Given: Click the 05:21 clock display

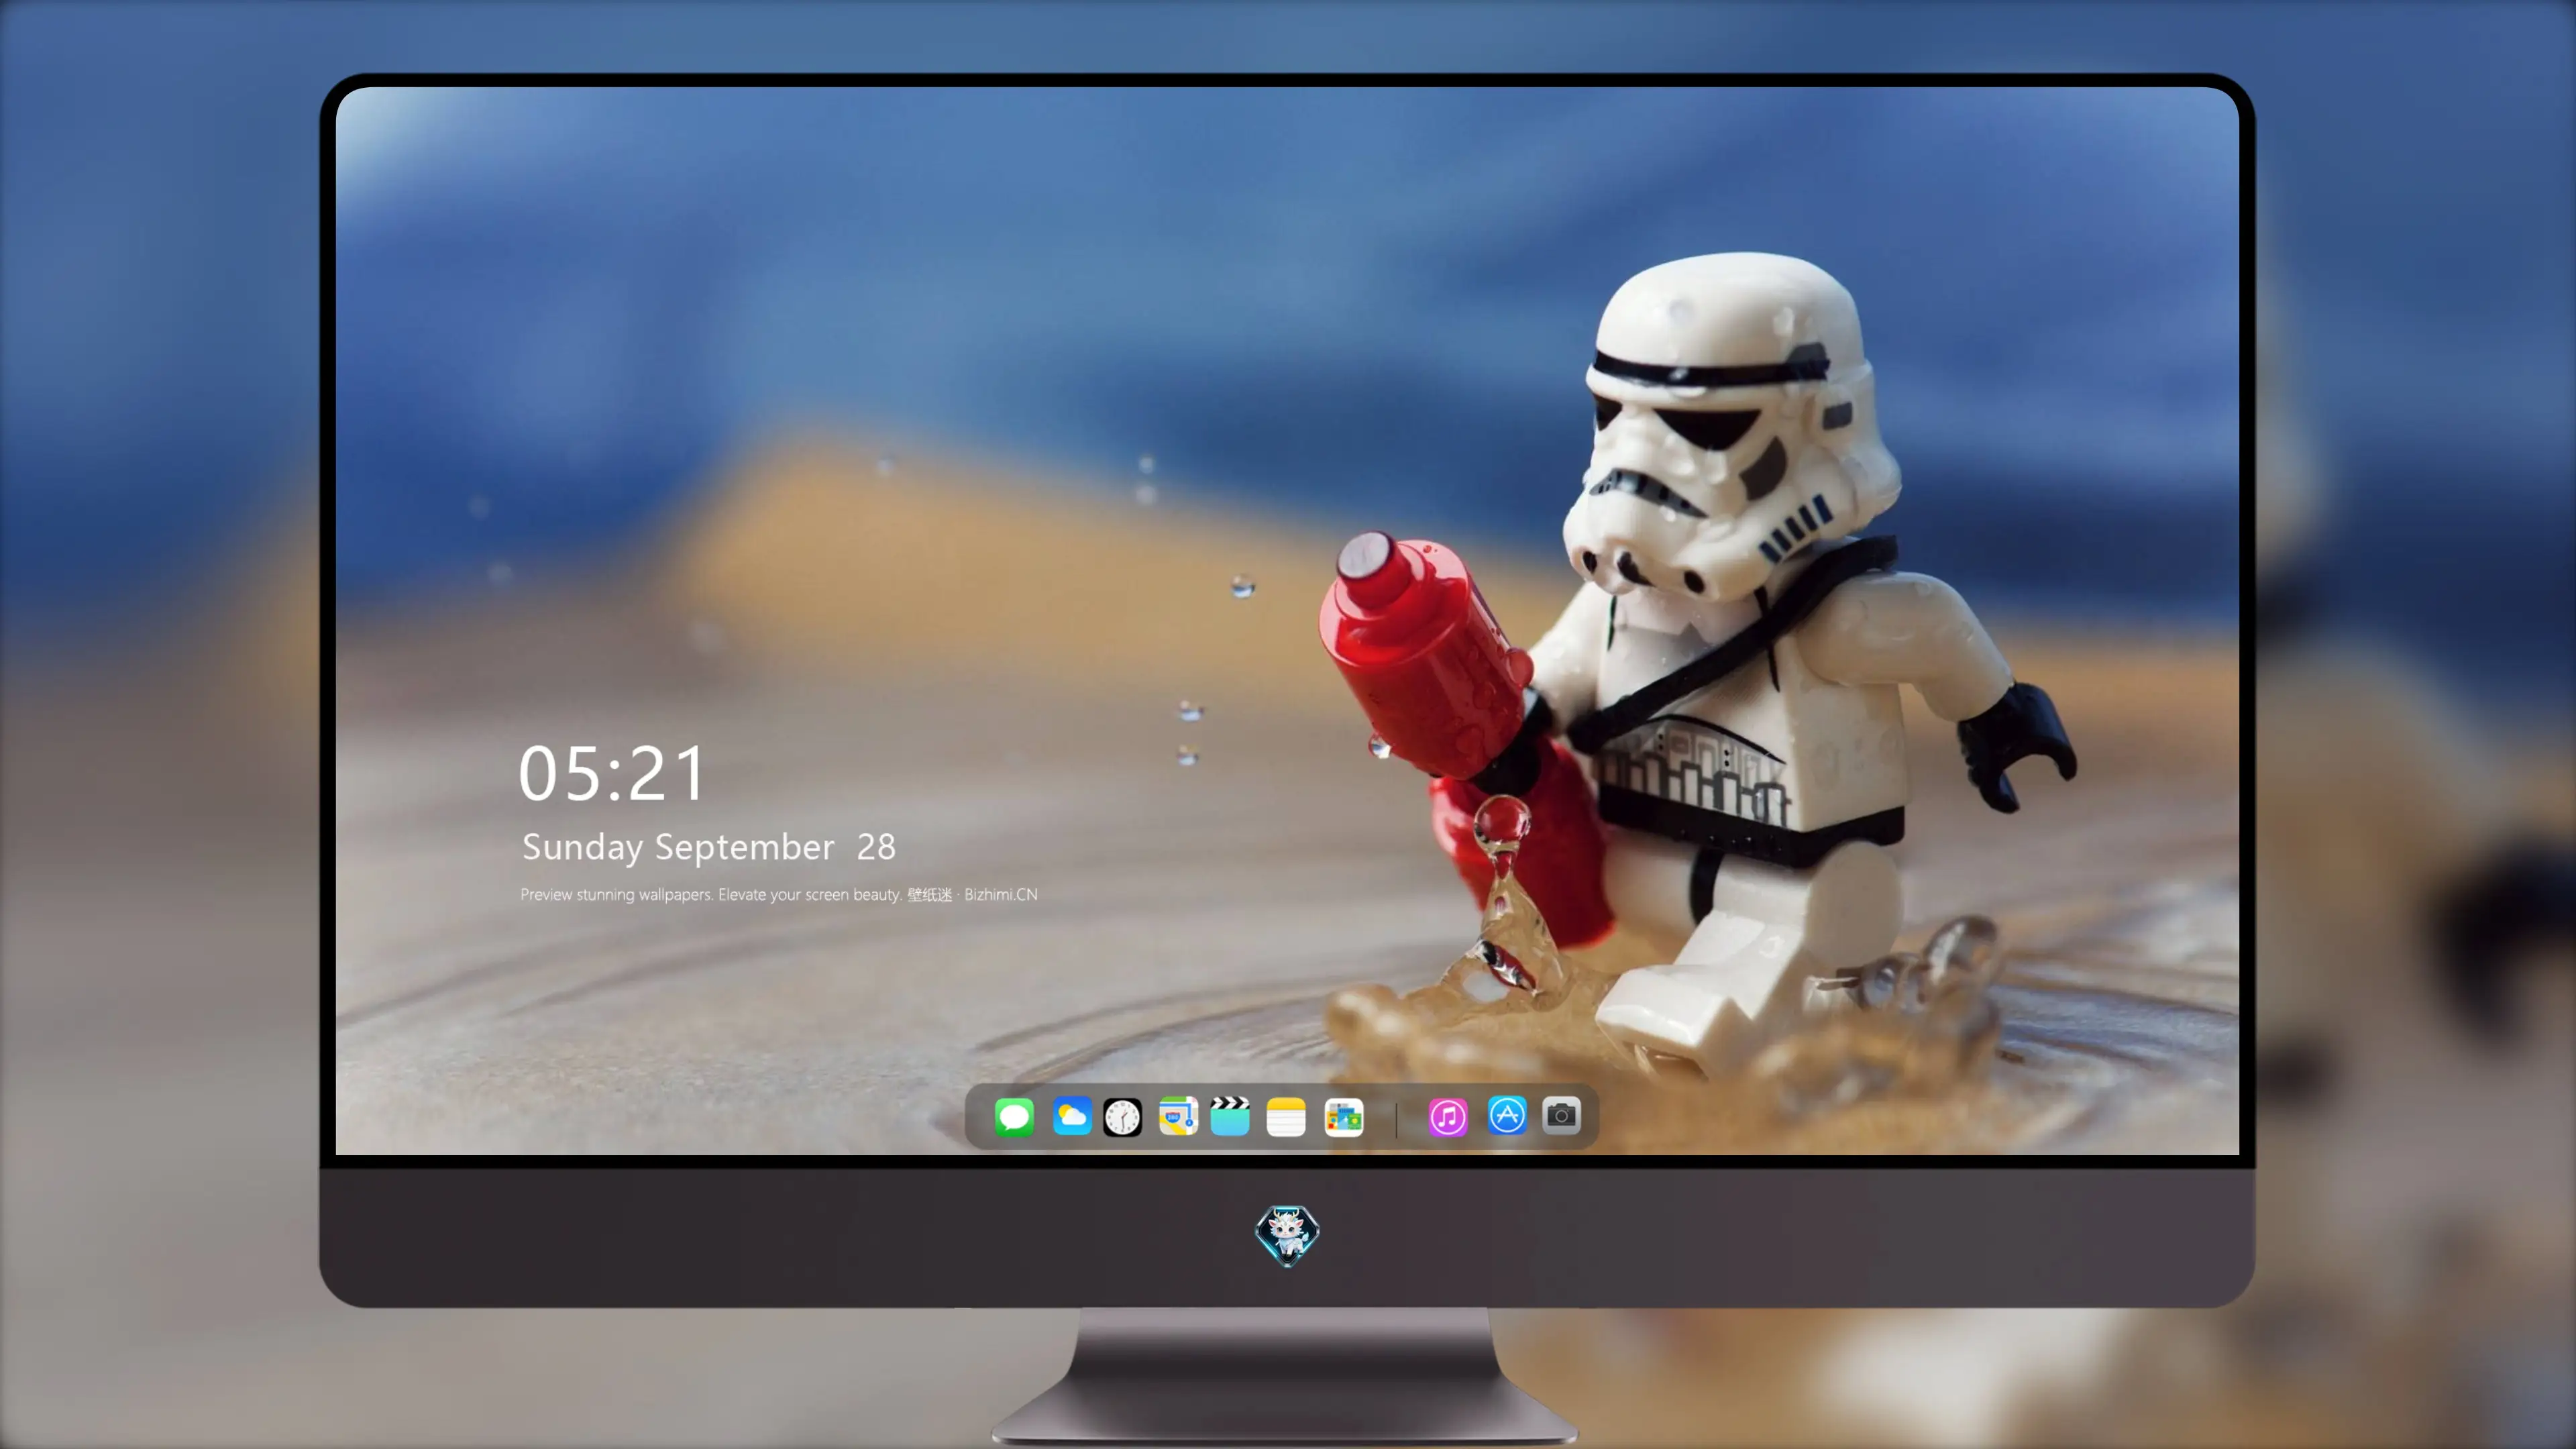Looking at the screenshot, I should [x=612, y=773].
